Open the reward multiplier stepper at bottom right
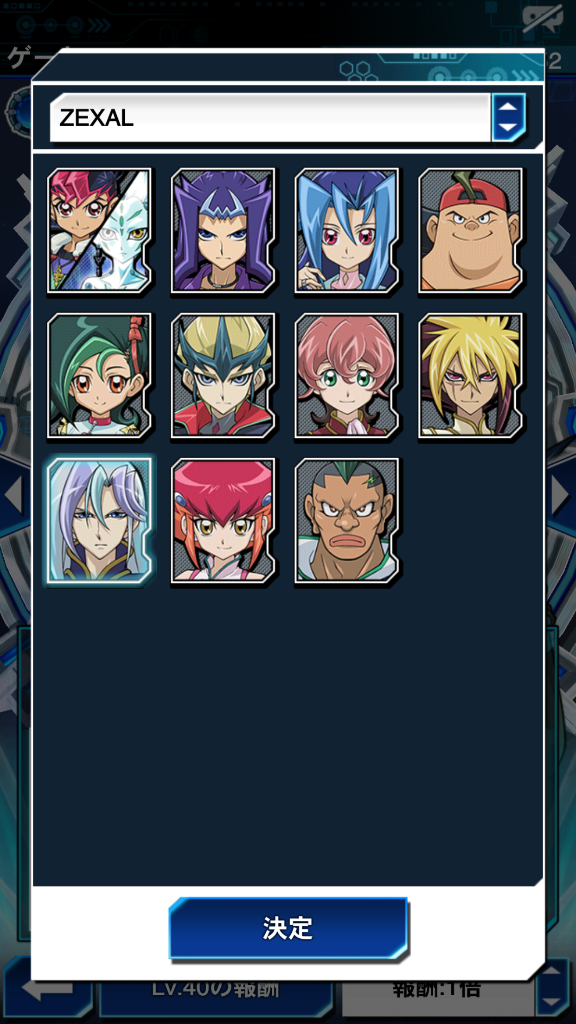This screenshot has width=576, height=1024. [552, 988]
